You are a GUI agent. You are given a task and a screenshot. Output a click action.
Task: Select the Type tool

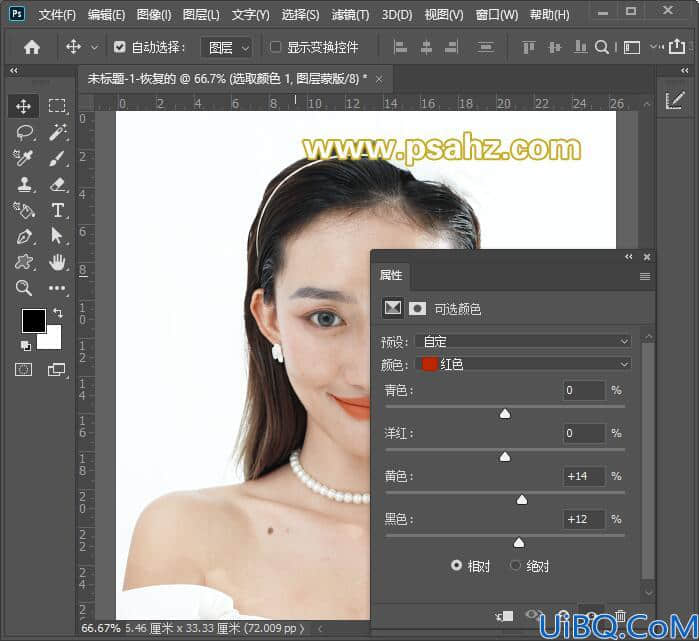click(58, 210)
